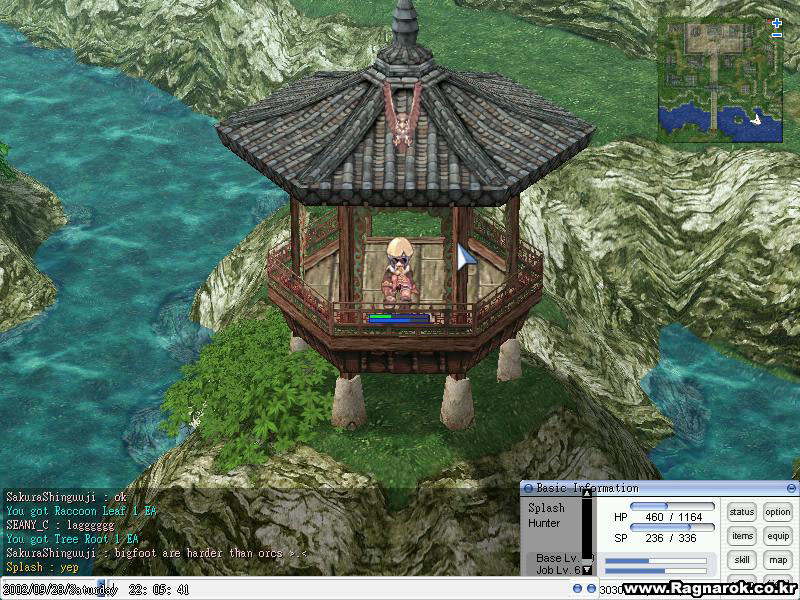Click the minimap overview of the area
The width and height of the screenshot is (800, 600).
pyautogui.click(x=720, y=80)
